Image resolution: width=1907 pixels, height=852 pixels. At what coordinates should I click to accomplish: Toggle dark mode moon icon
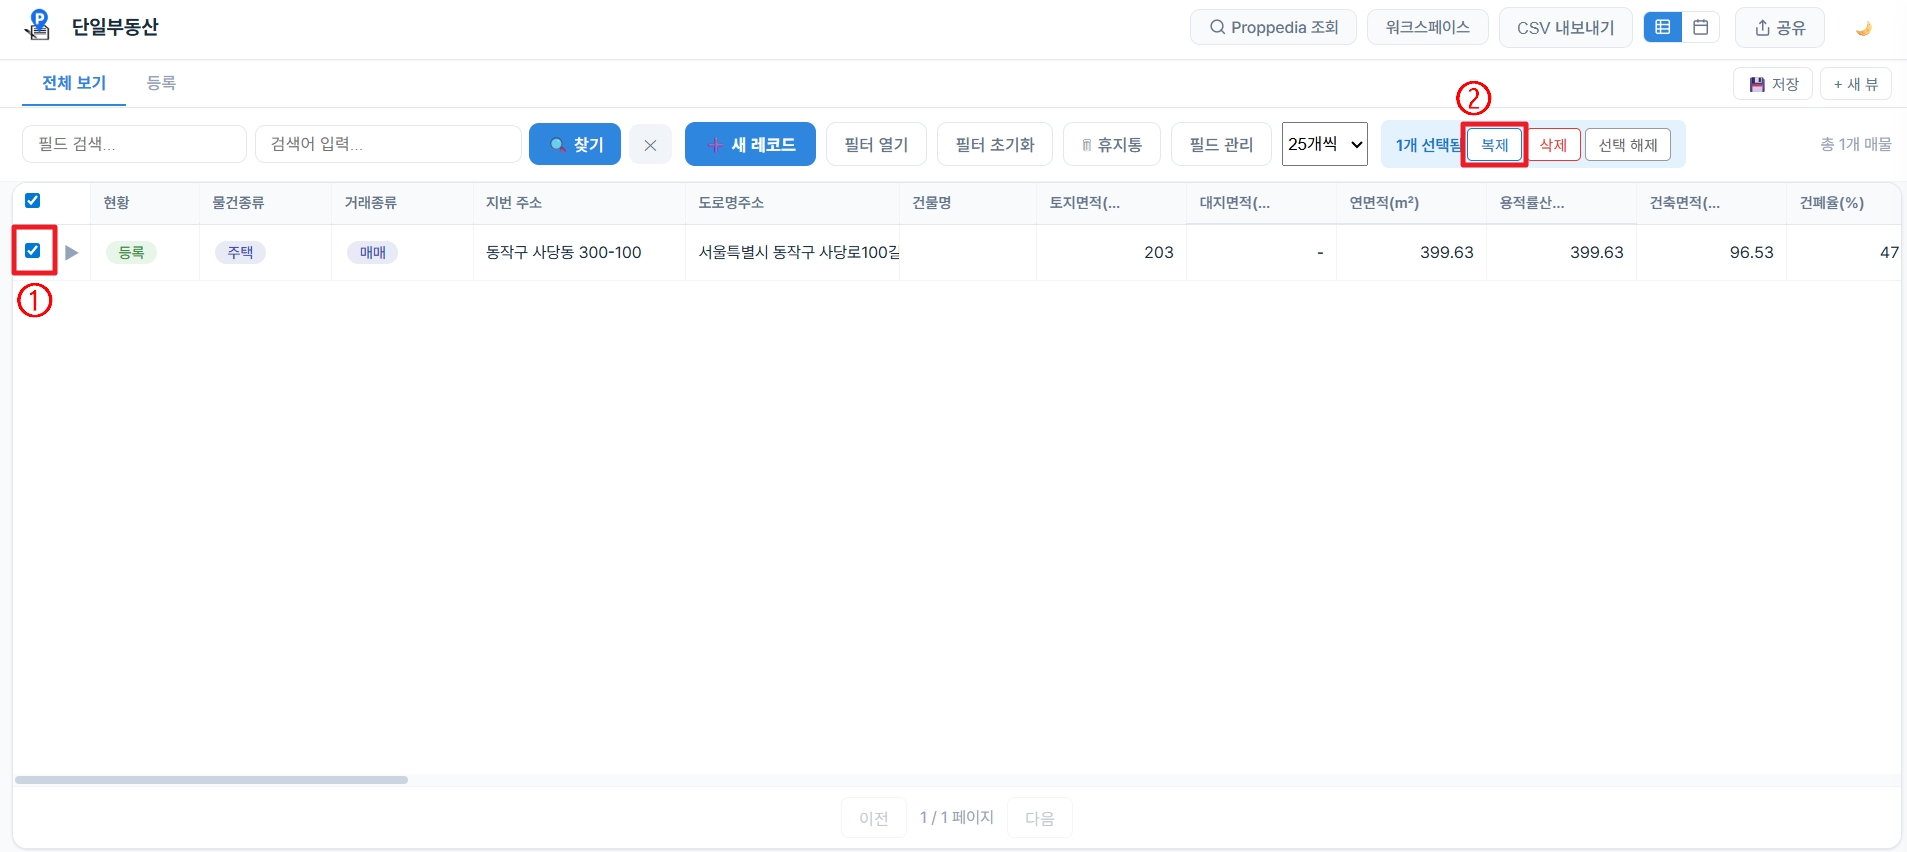pyautogui.click(x=1863, y=28)
